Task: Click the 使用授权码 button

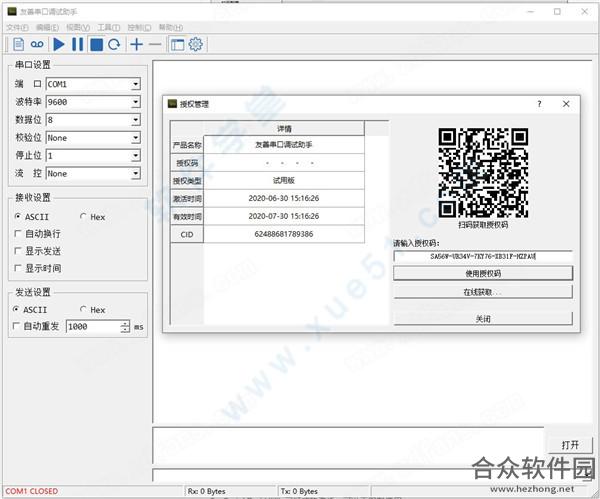Action: click(x=483, y=273)
